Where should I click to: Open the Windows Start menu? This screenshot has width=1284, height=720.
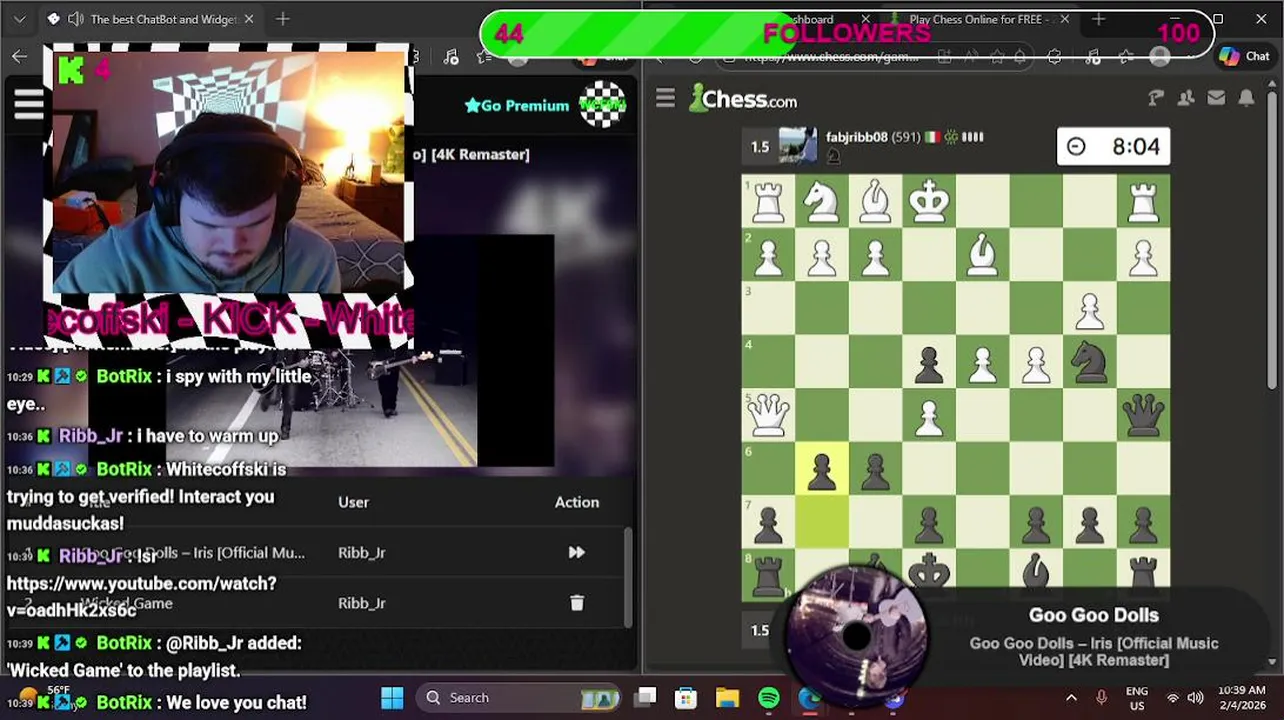pos(392,697)
